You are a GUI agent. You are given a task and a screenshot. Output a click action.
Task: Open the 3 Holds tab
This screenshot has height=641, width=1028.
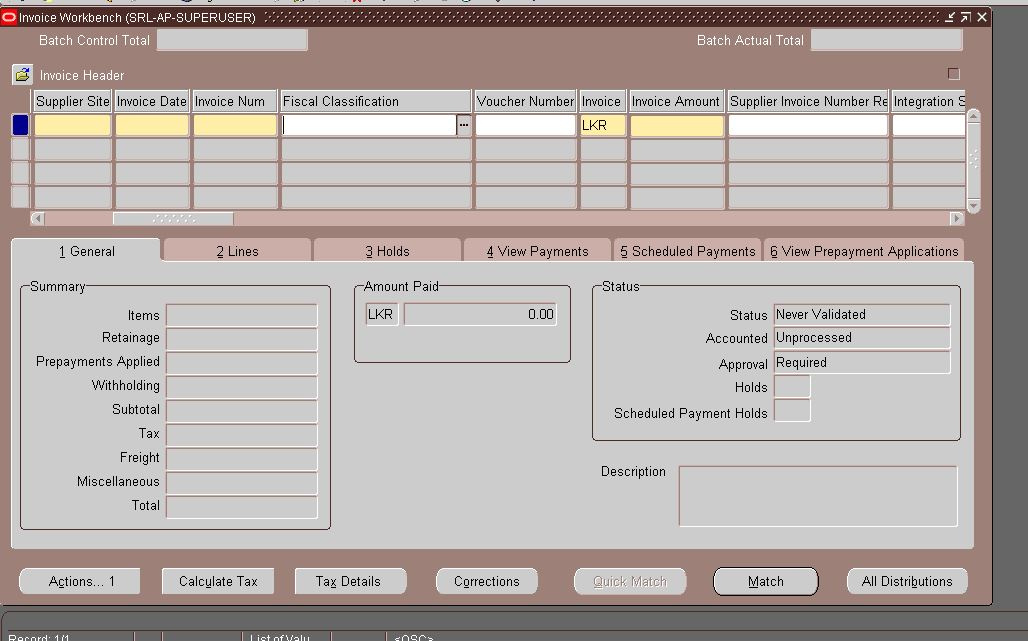point(387,251)
